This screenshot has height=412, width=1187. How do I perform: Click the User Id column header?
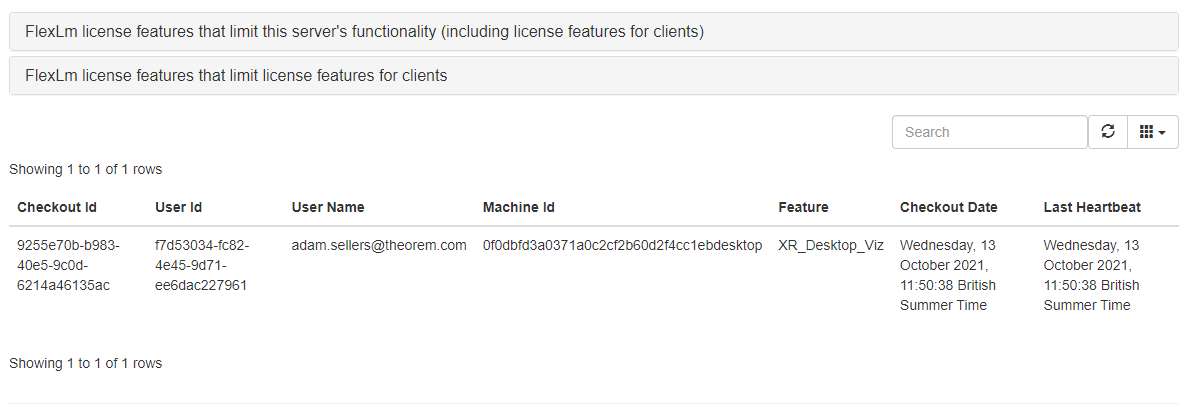179,207
